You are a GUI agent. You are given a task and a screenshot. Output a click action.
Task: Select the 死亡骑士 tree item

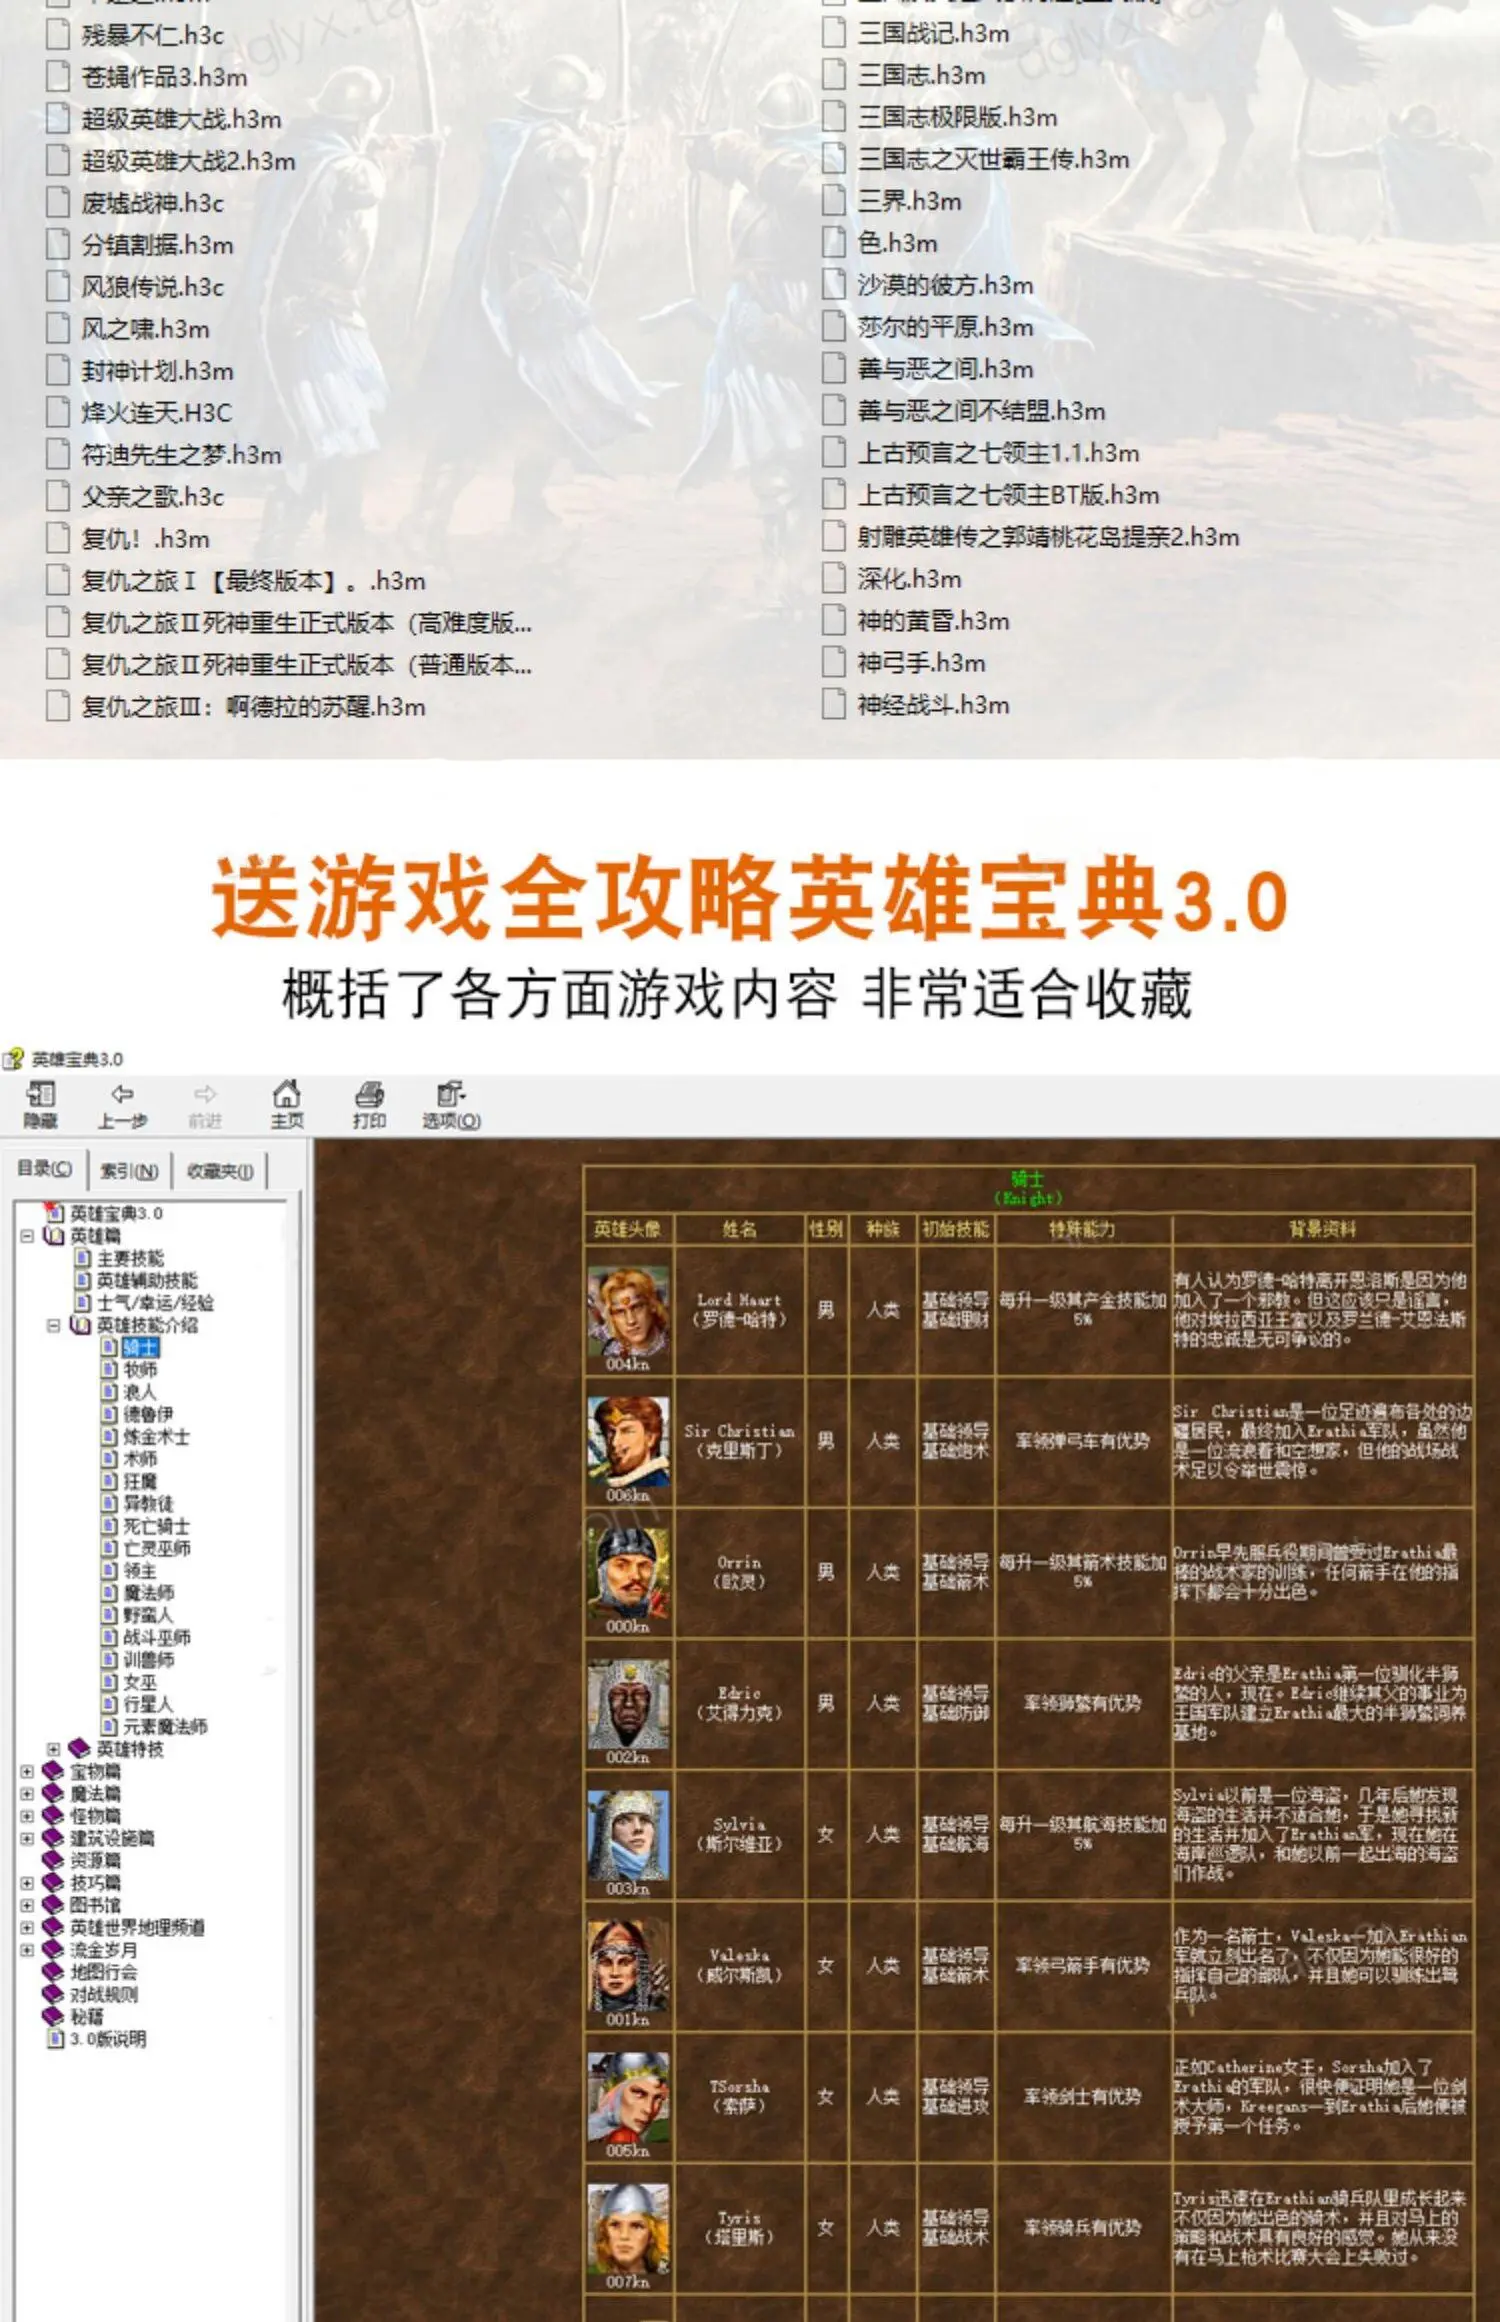156,1526
